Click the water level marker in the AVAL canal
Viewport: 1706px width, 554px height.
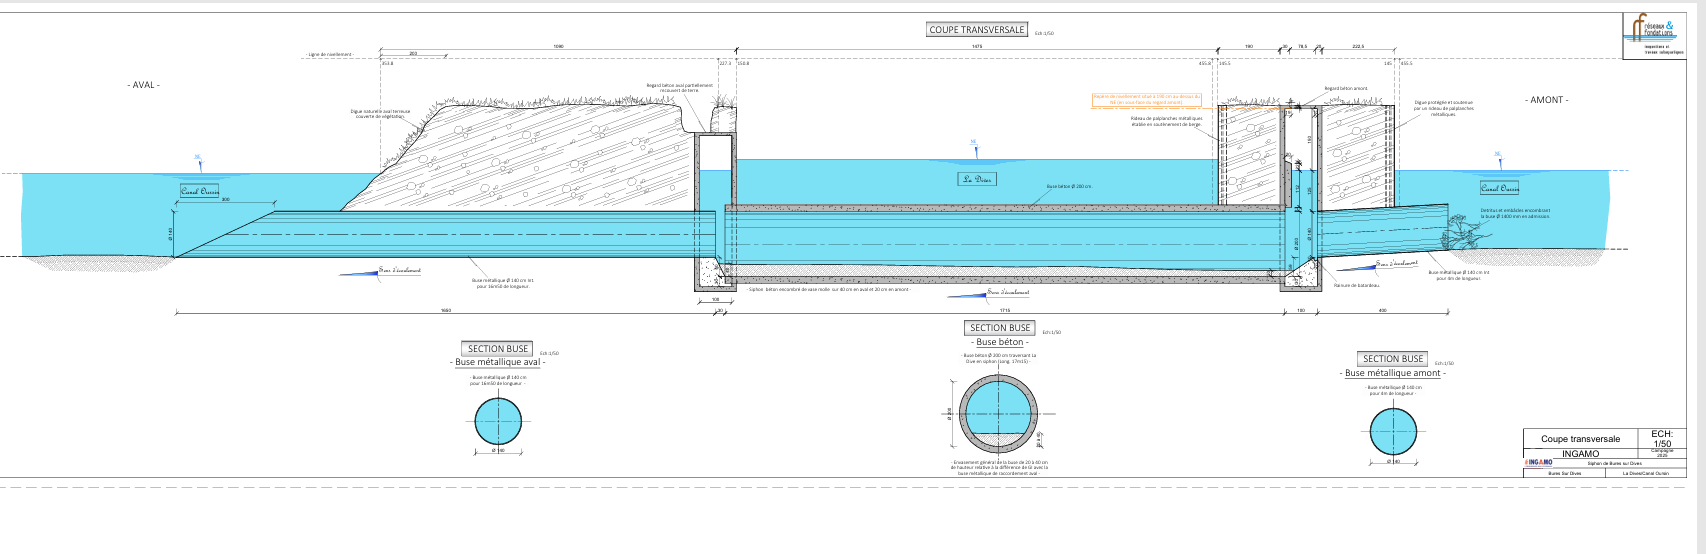[x=198, y=160]
